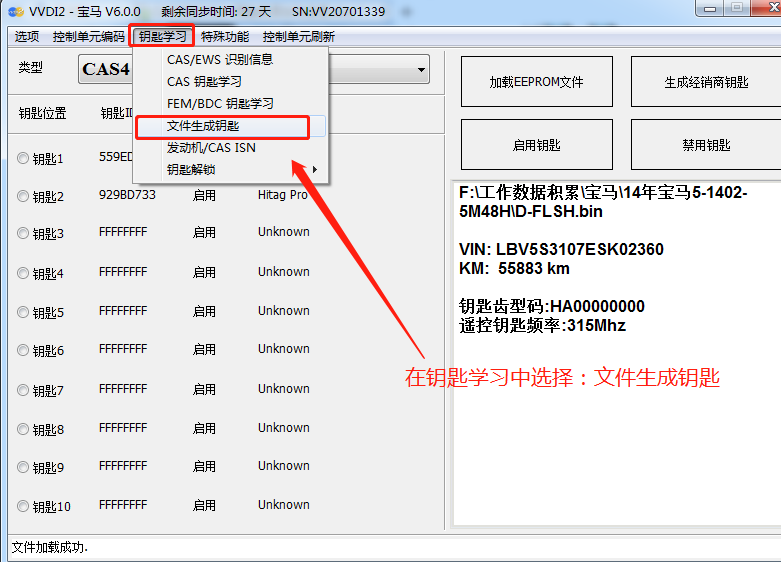Open the 控制单元刷新 menu
This screenshot has width=781, height=562.
click(x=298, y=36)
